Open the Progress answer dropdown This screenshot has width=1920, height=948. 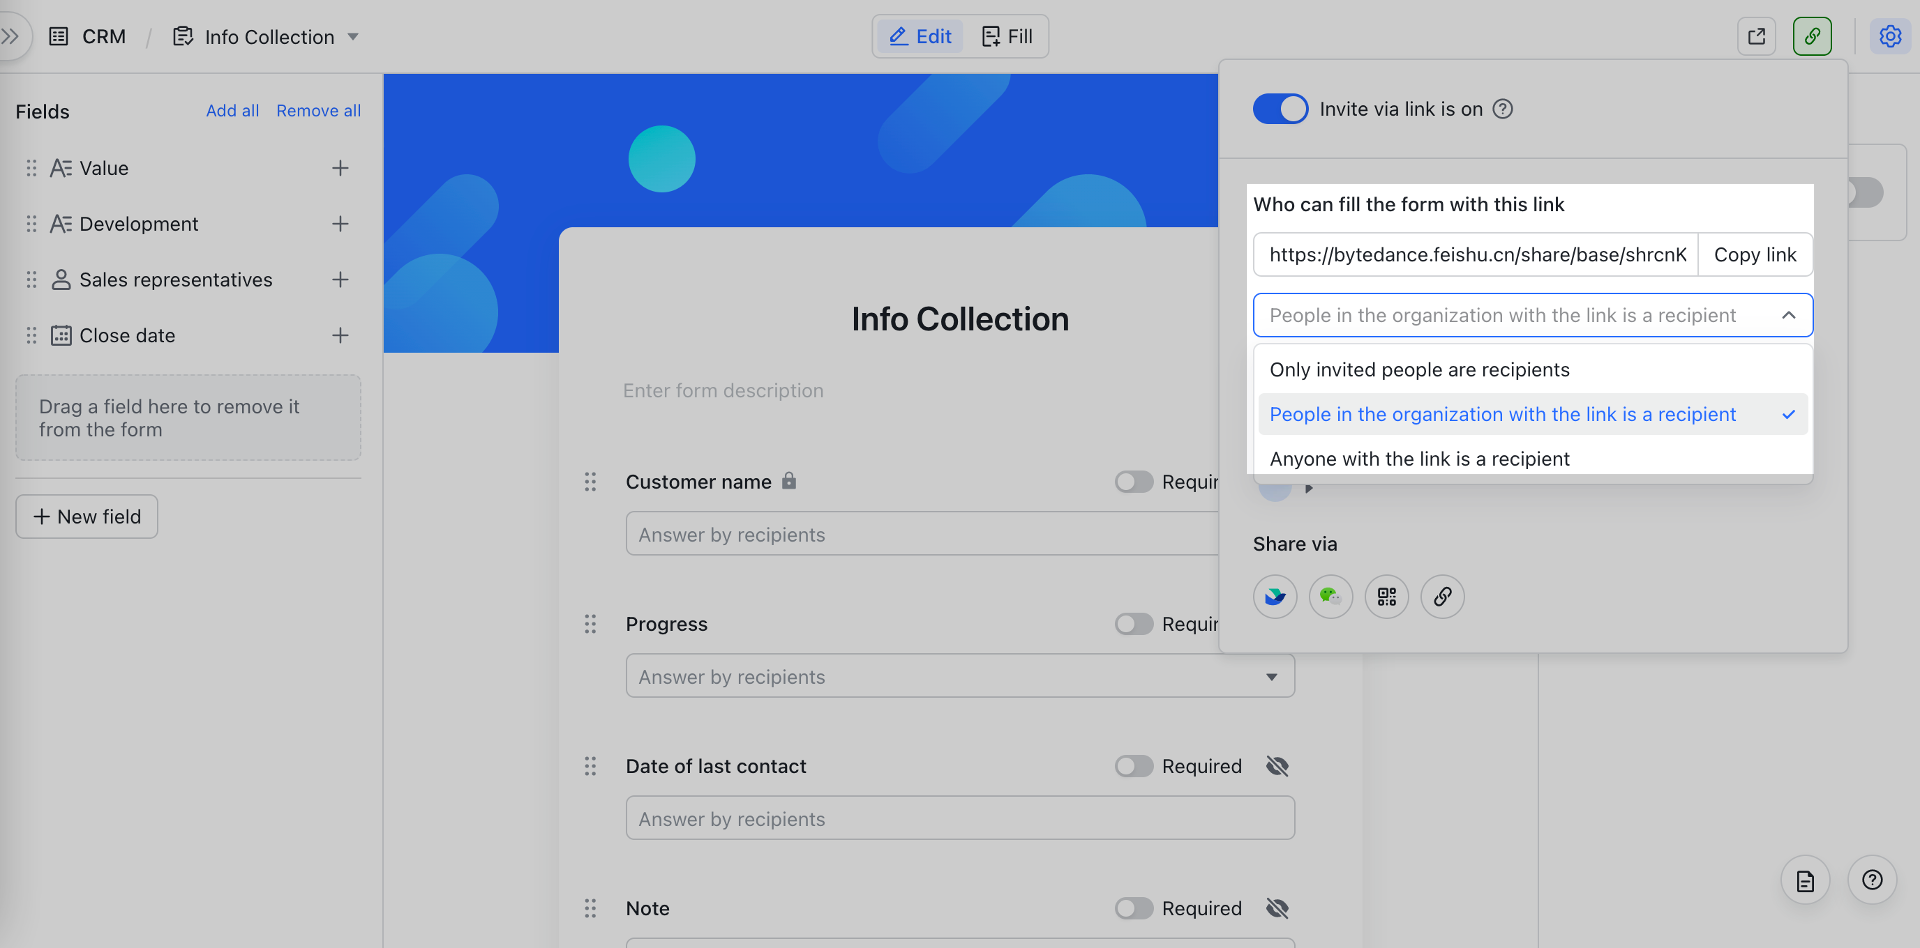(x=1272, y=676)
